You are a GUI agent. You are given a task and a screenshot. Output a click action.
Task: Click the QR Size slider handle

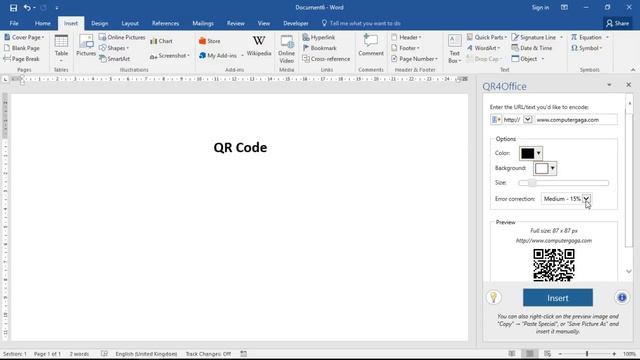pyautogui.click(x=532, y=183)
